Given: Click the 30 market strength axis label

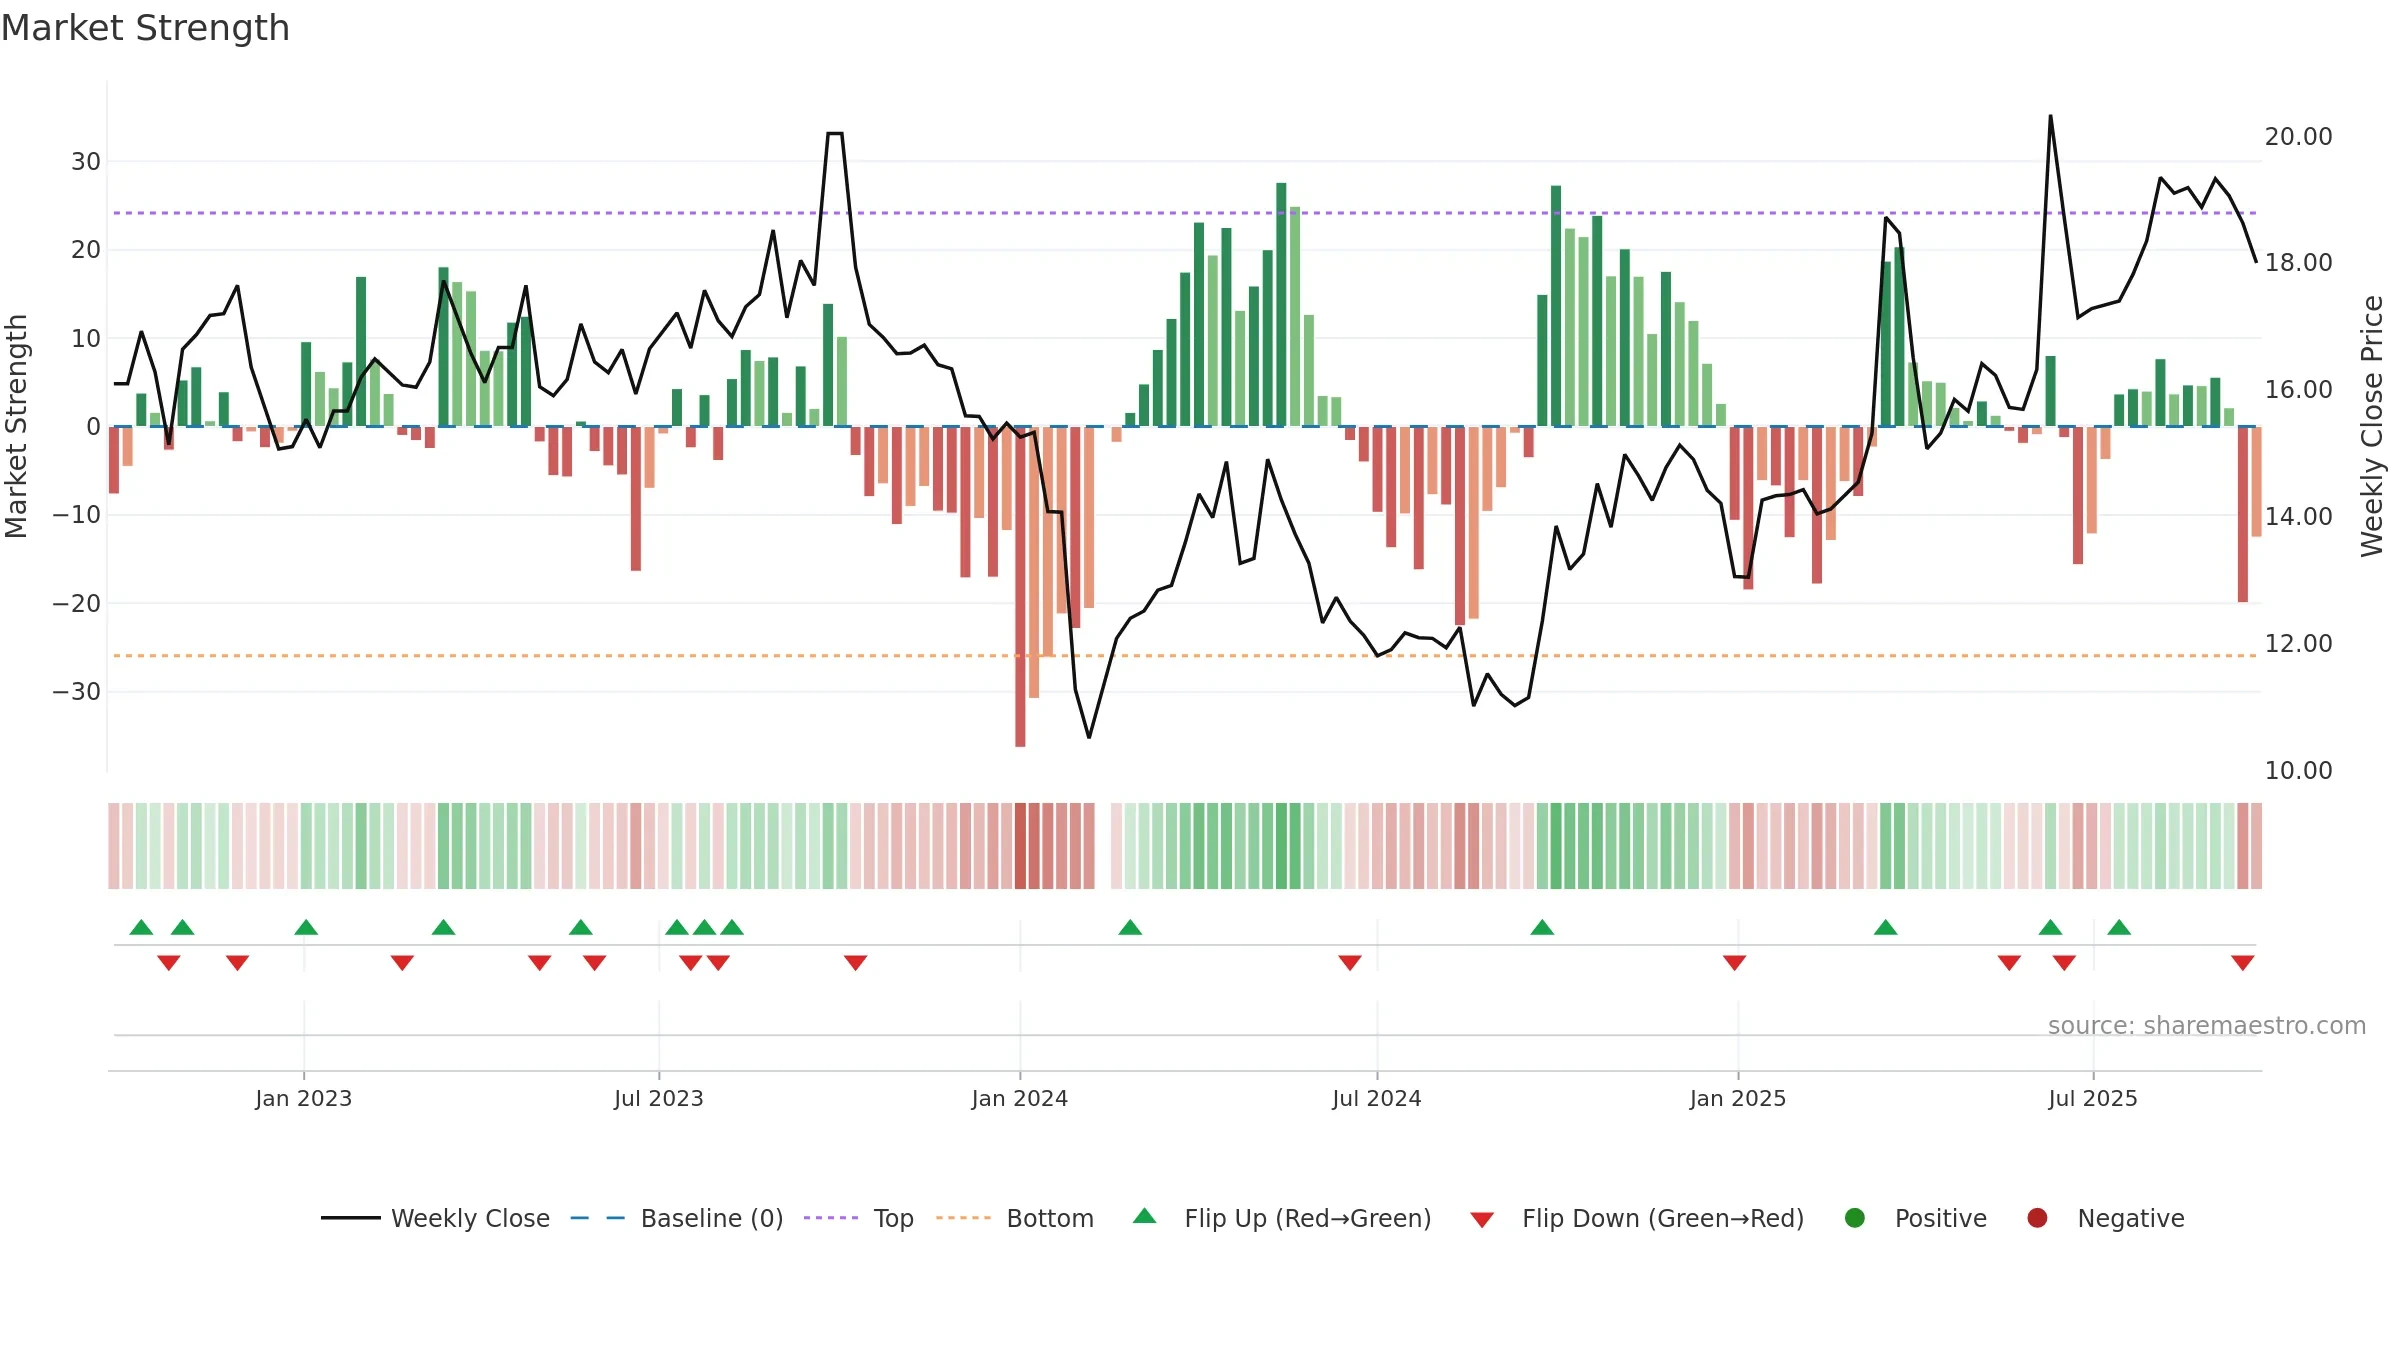Looking at the screenshot, I should pyautogui.click(x=86, y=161).
